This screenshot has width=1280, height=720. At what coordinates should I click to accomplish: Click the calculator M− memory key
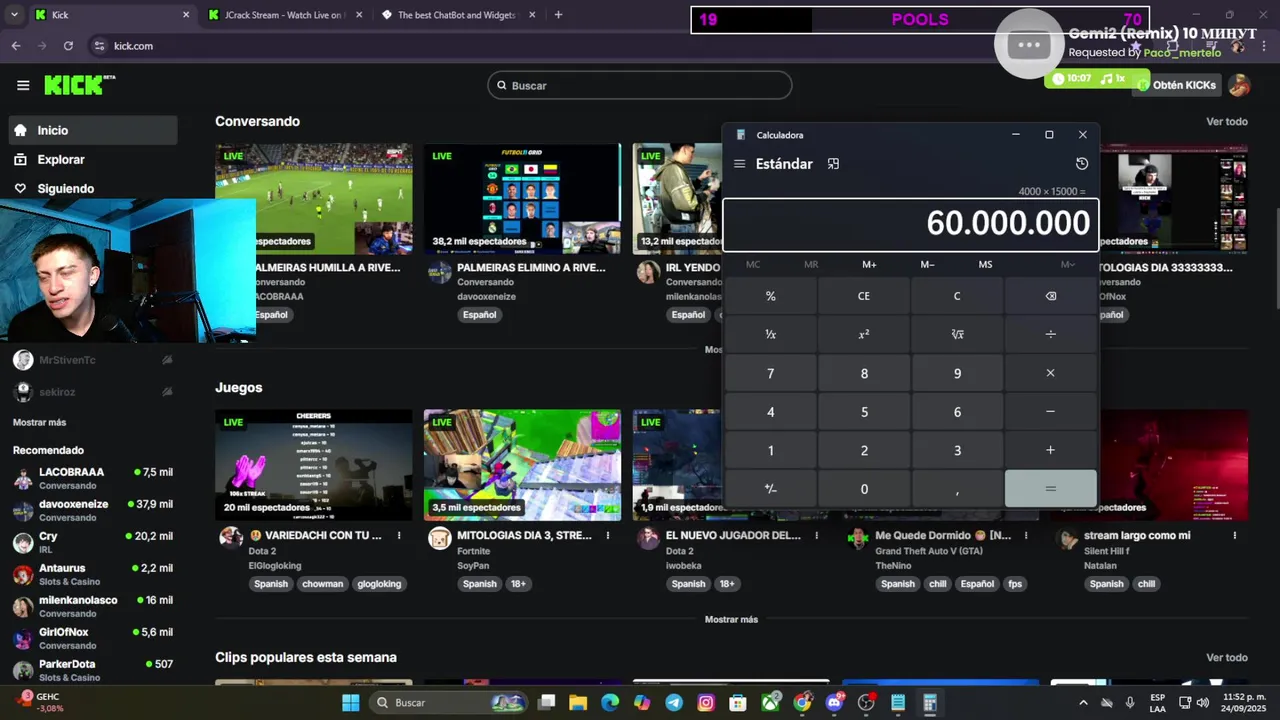tap(927, 265)
